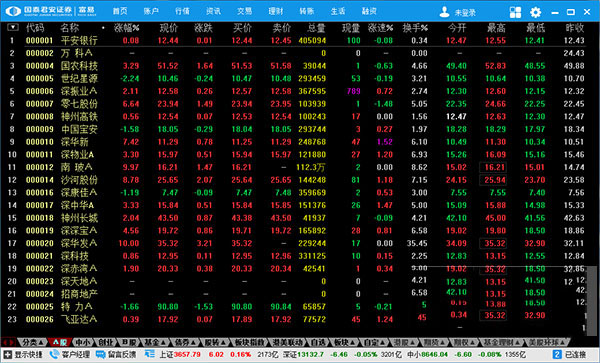
Task: Open the user account icon (未登录)
Action: pyautogui.click(x=444, y=12)
